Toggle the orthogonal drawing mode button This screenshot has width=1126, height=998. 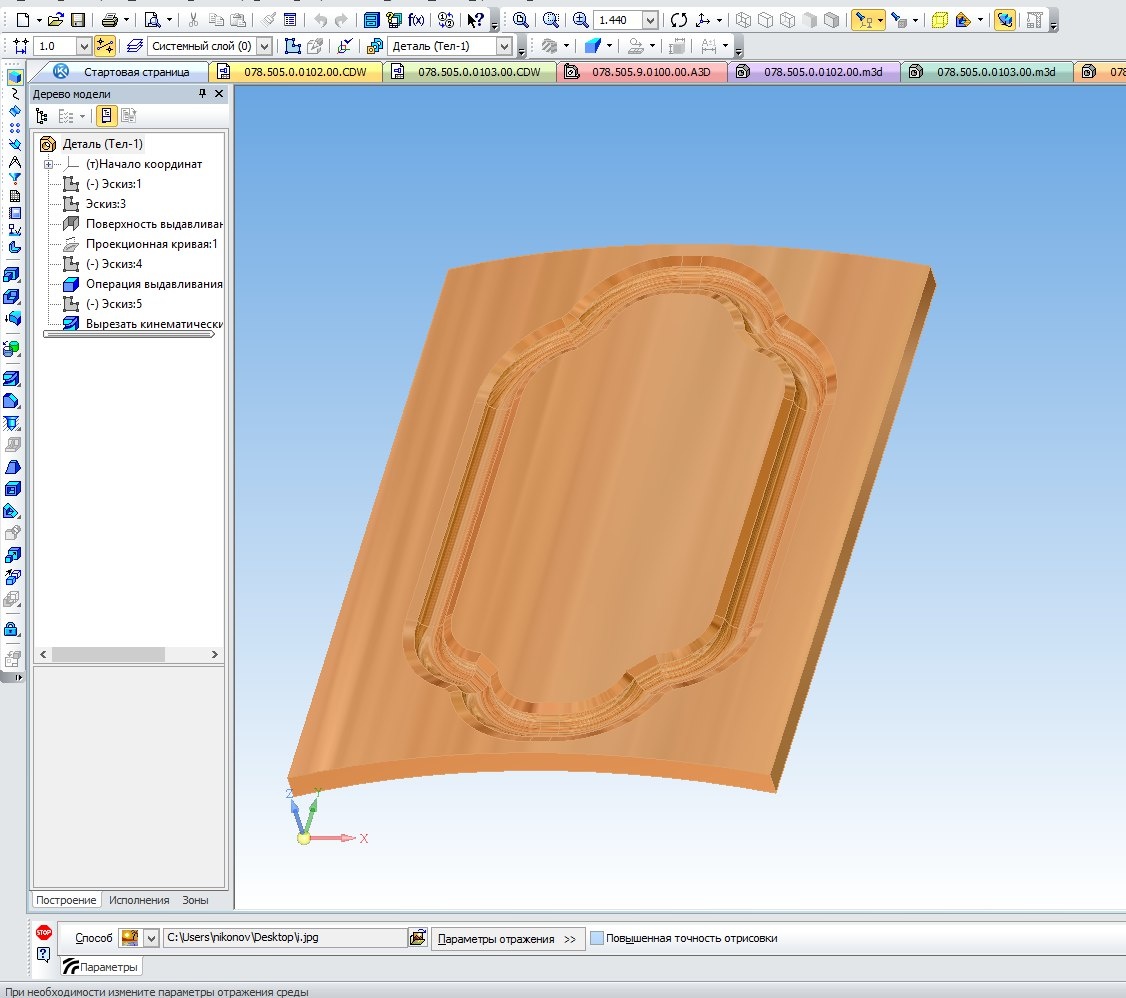coord(105,46)
